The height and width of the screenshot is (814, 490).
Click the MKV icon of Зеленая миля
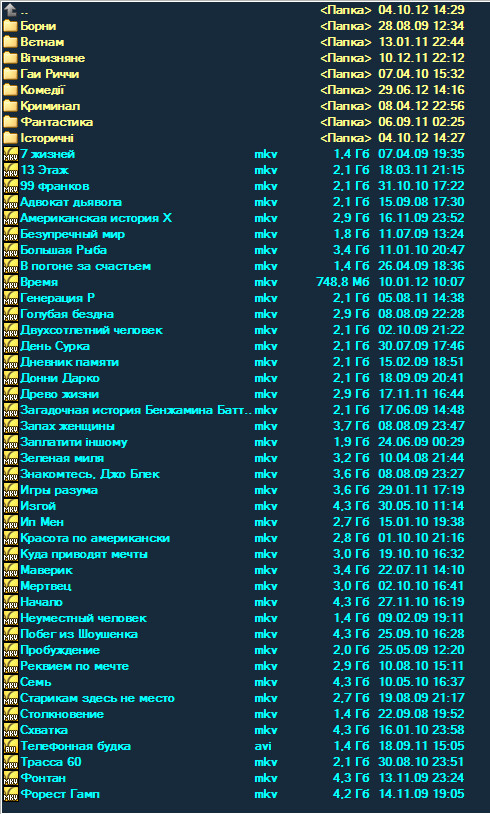tap(10, 459)
